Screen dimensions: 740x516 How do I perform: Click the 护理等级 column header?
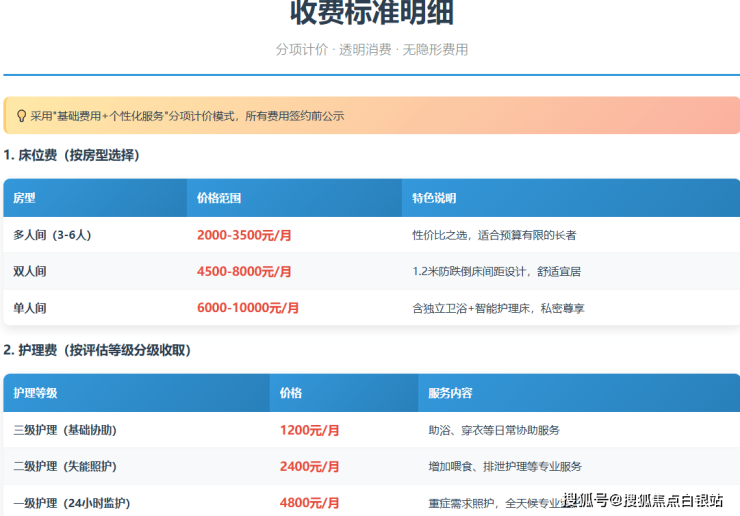point(35,393)
